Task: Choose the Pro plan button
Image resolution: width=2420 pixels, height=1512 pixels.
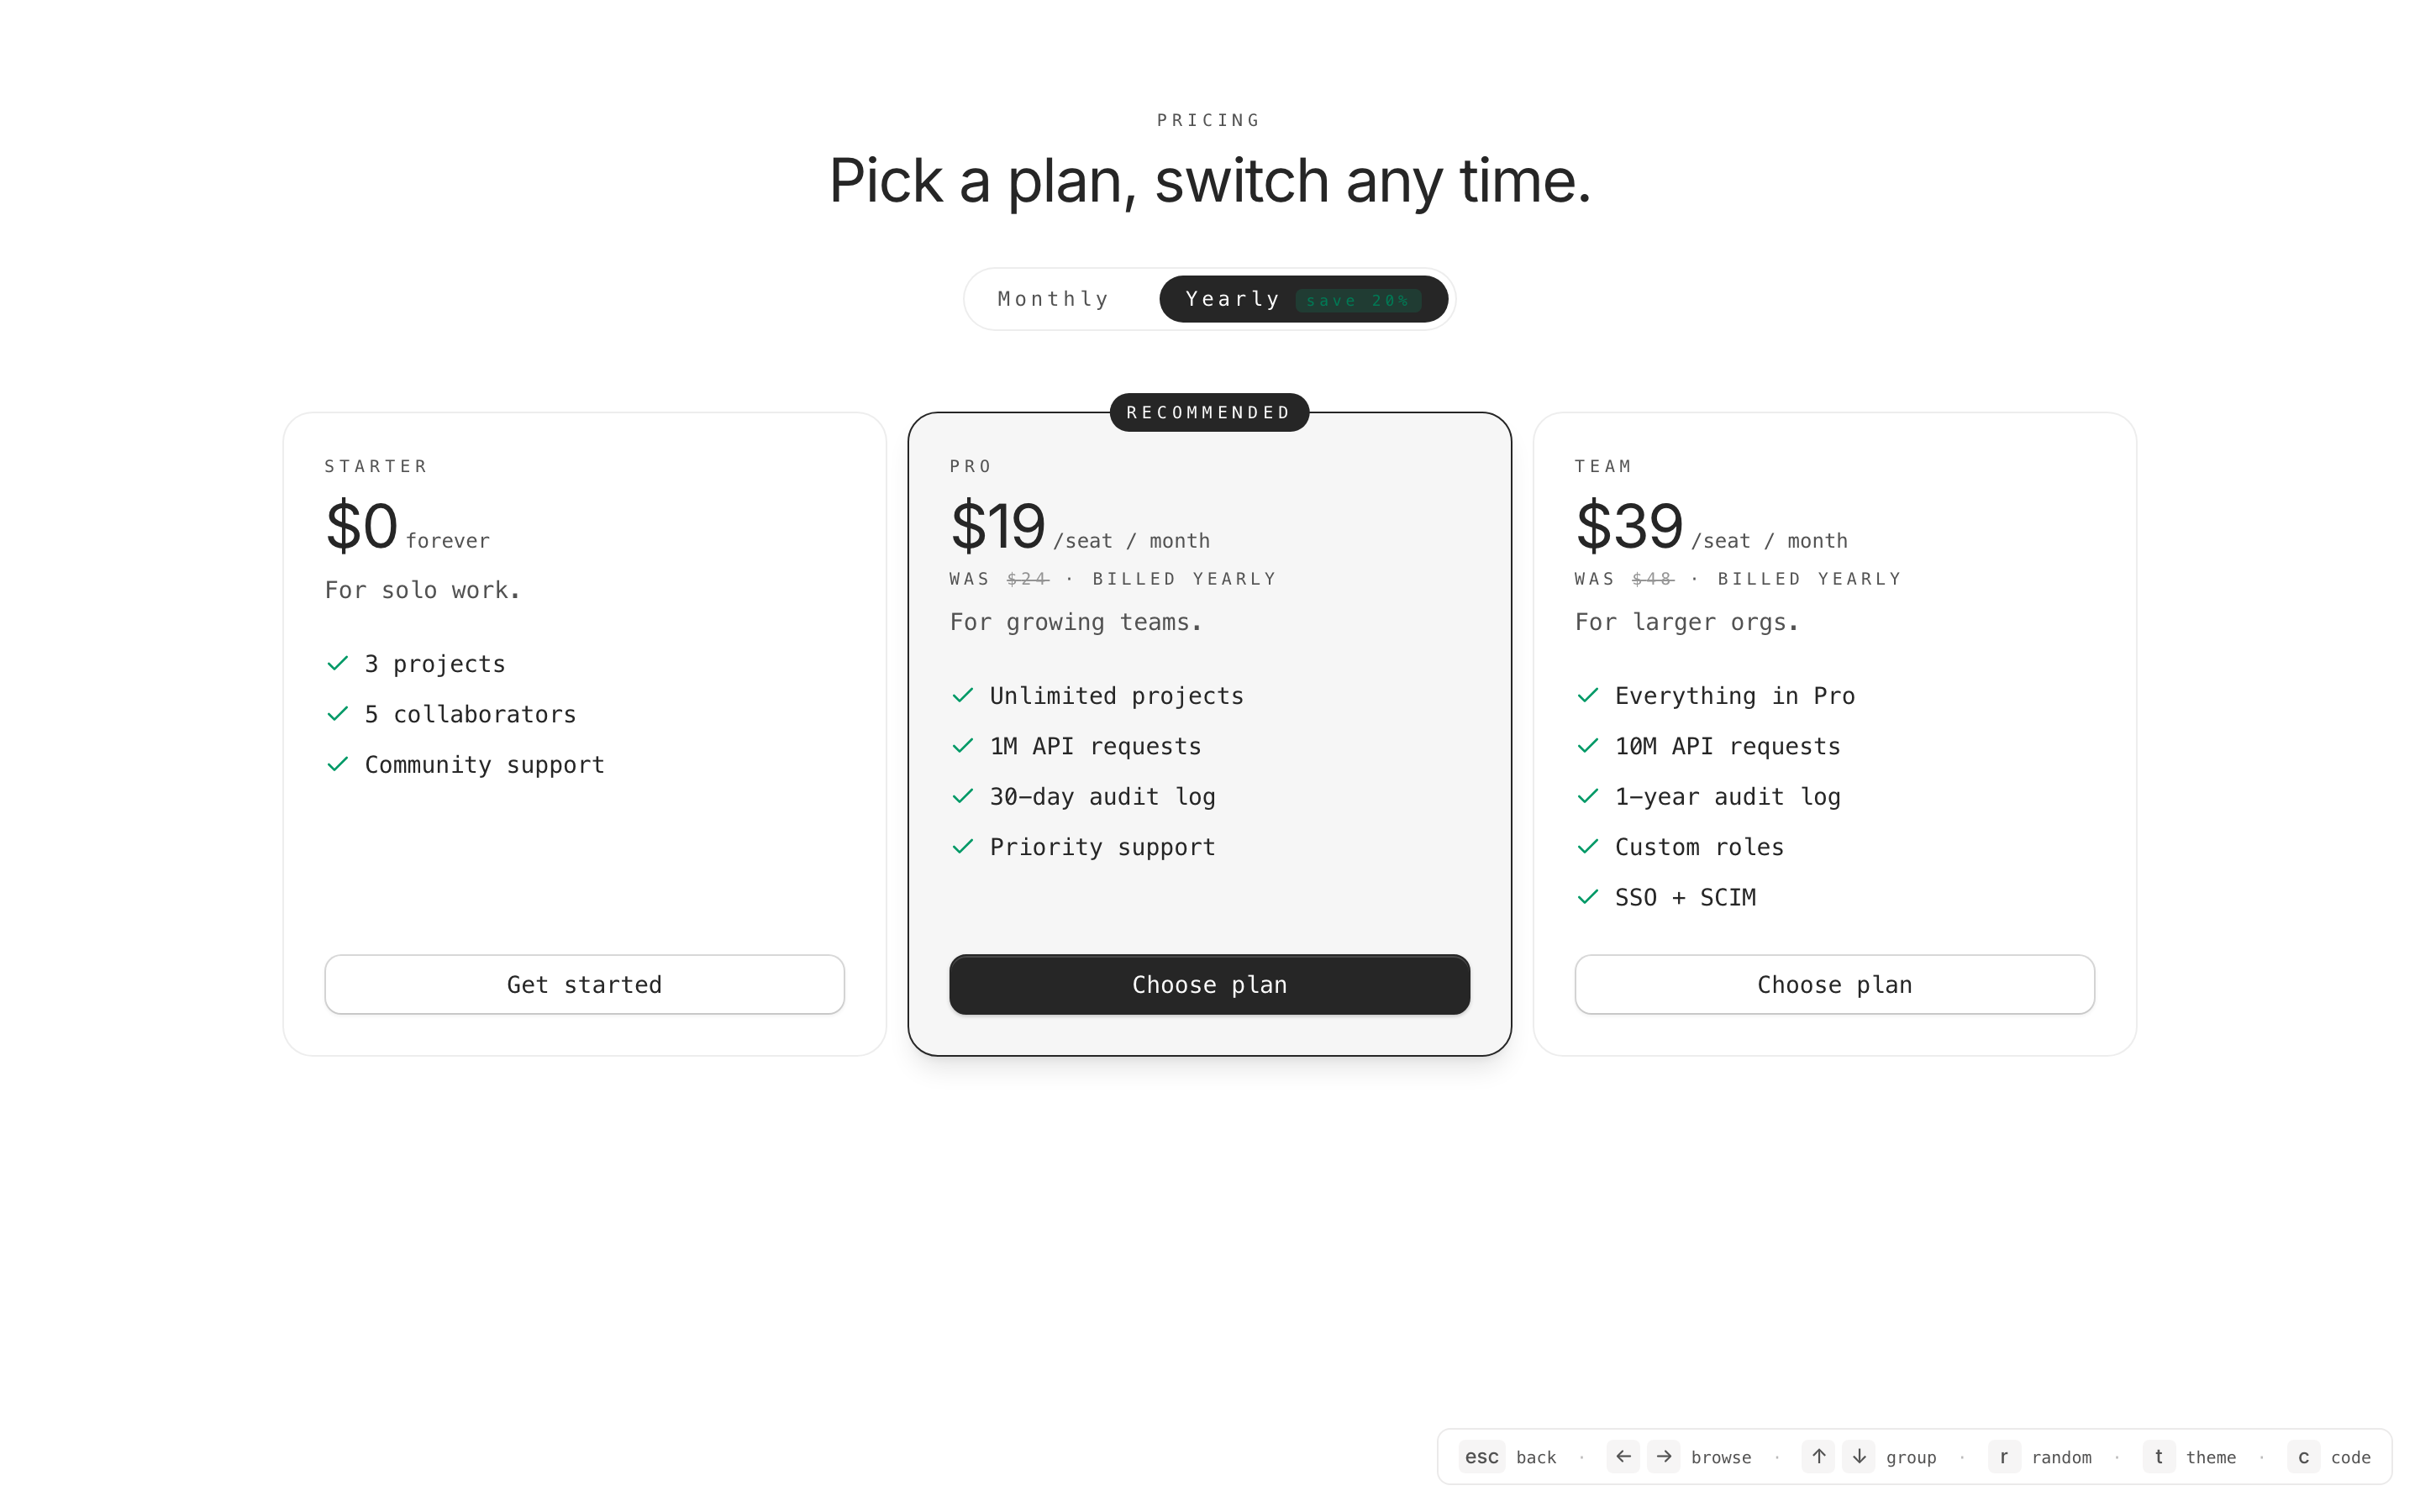Action: click(1209, 984)
